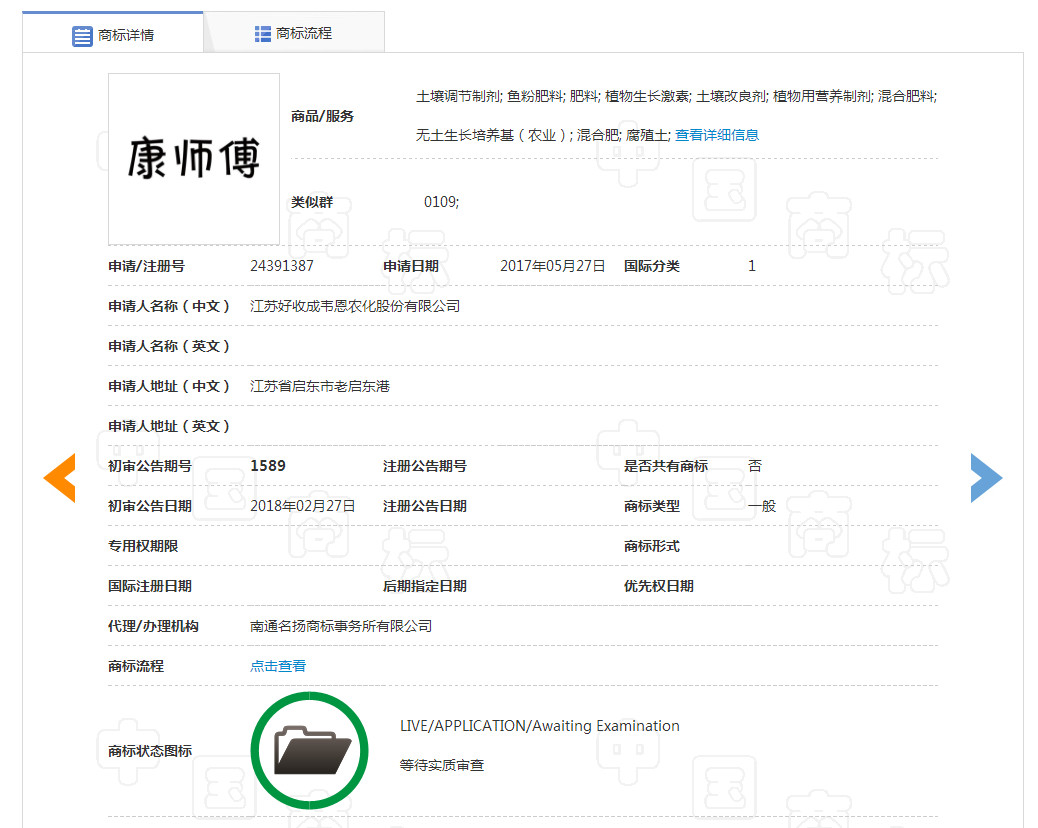Open the 查看详细信息 link

click(x=716, y=135)
